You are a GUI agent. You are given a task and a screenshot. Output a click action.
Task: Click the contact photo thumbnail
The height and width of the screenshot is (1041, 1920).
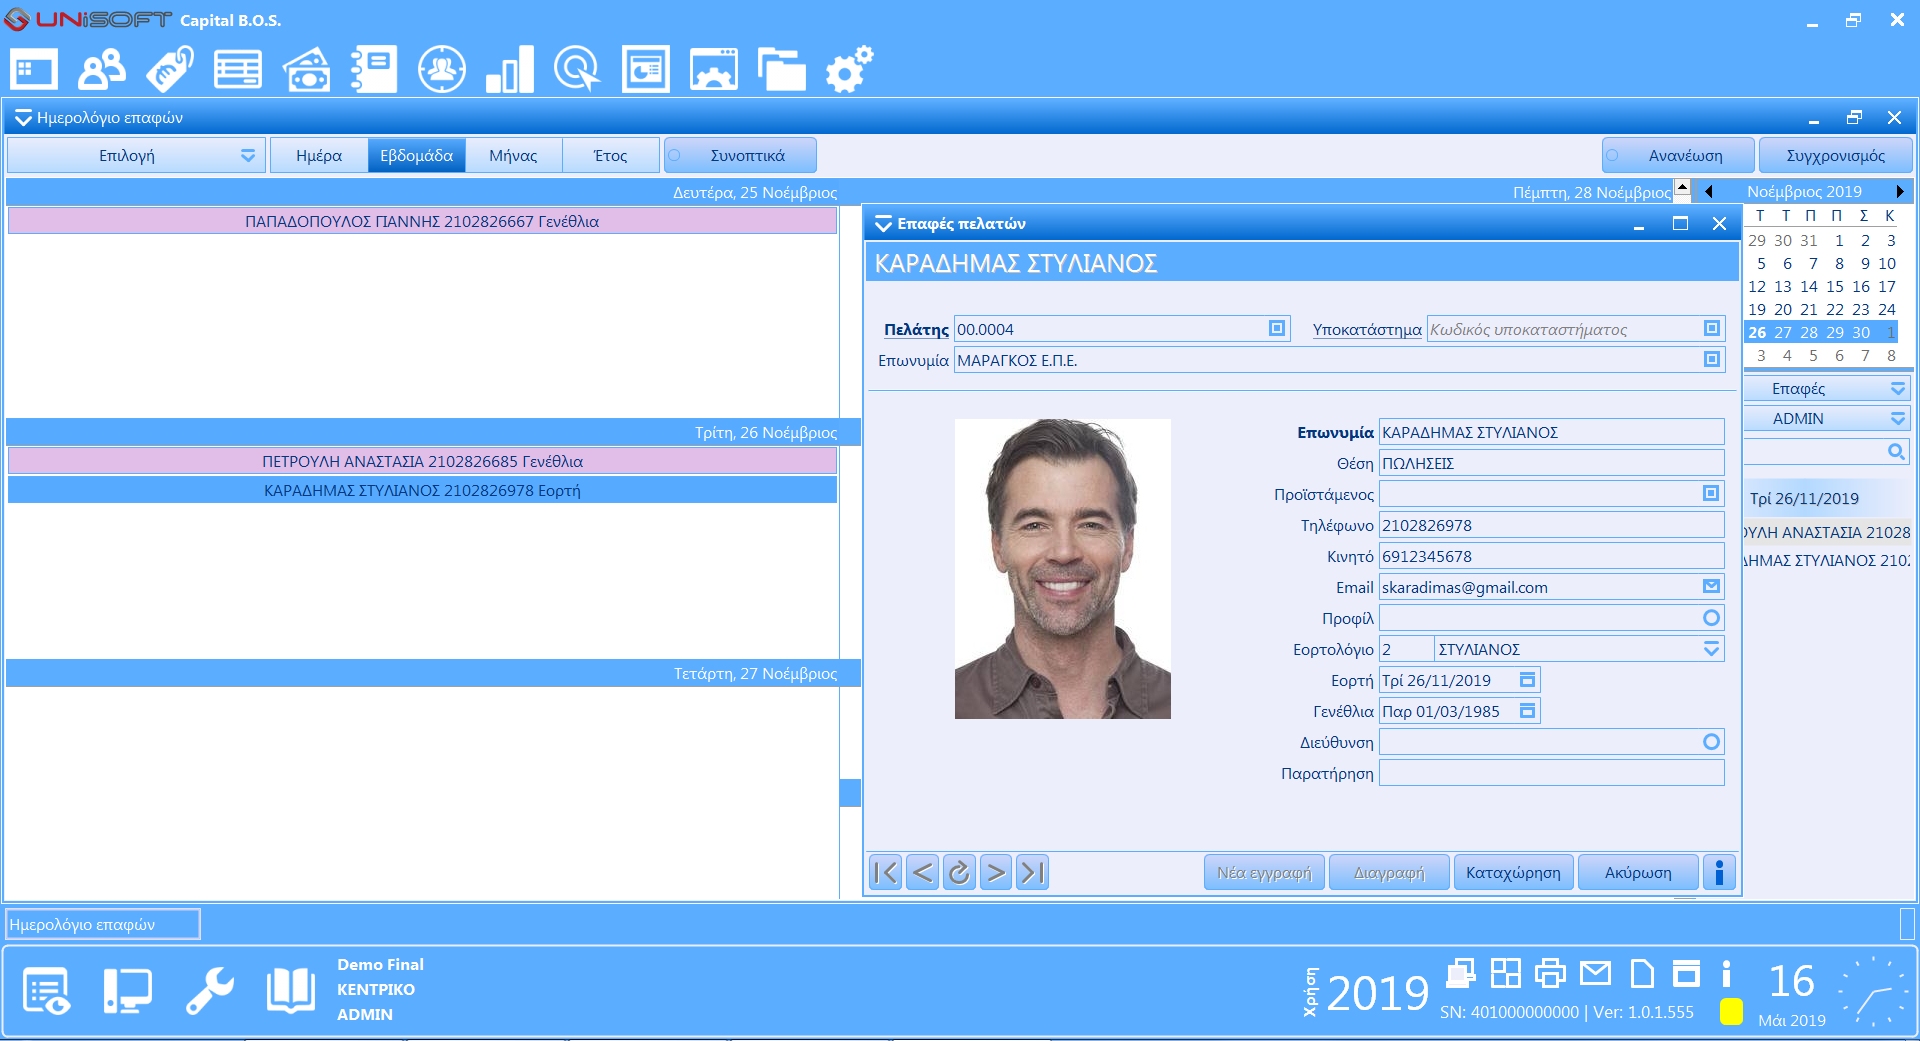click(x=1062, y=569)
